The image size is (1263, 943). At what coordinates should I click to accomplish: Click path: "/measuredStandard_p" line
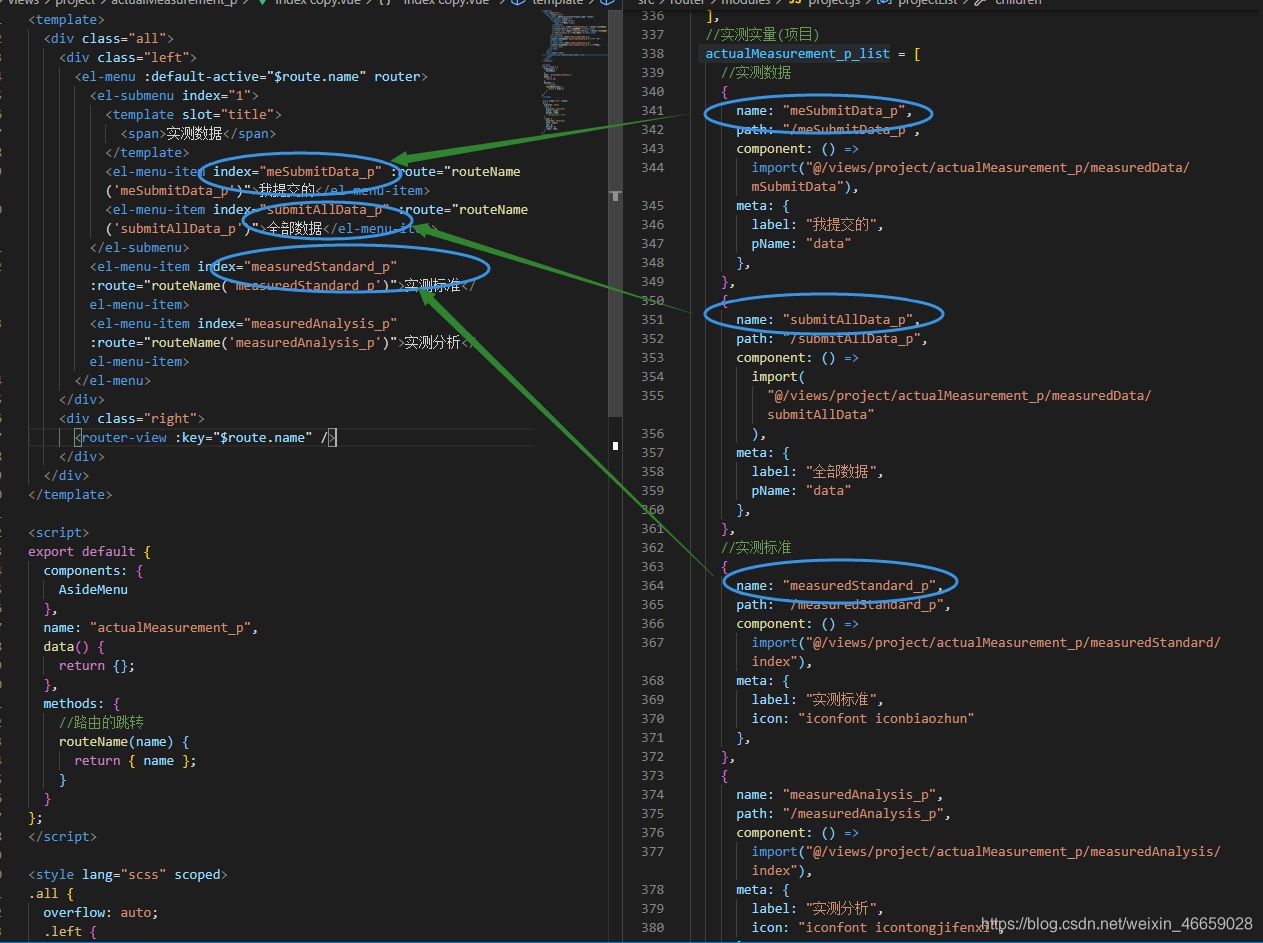click(x=844, y=604)
